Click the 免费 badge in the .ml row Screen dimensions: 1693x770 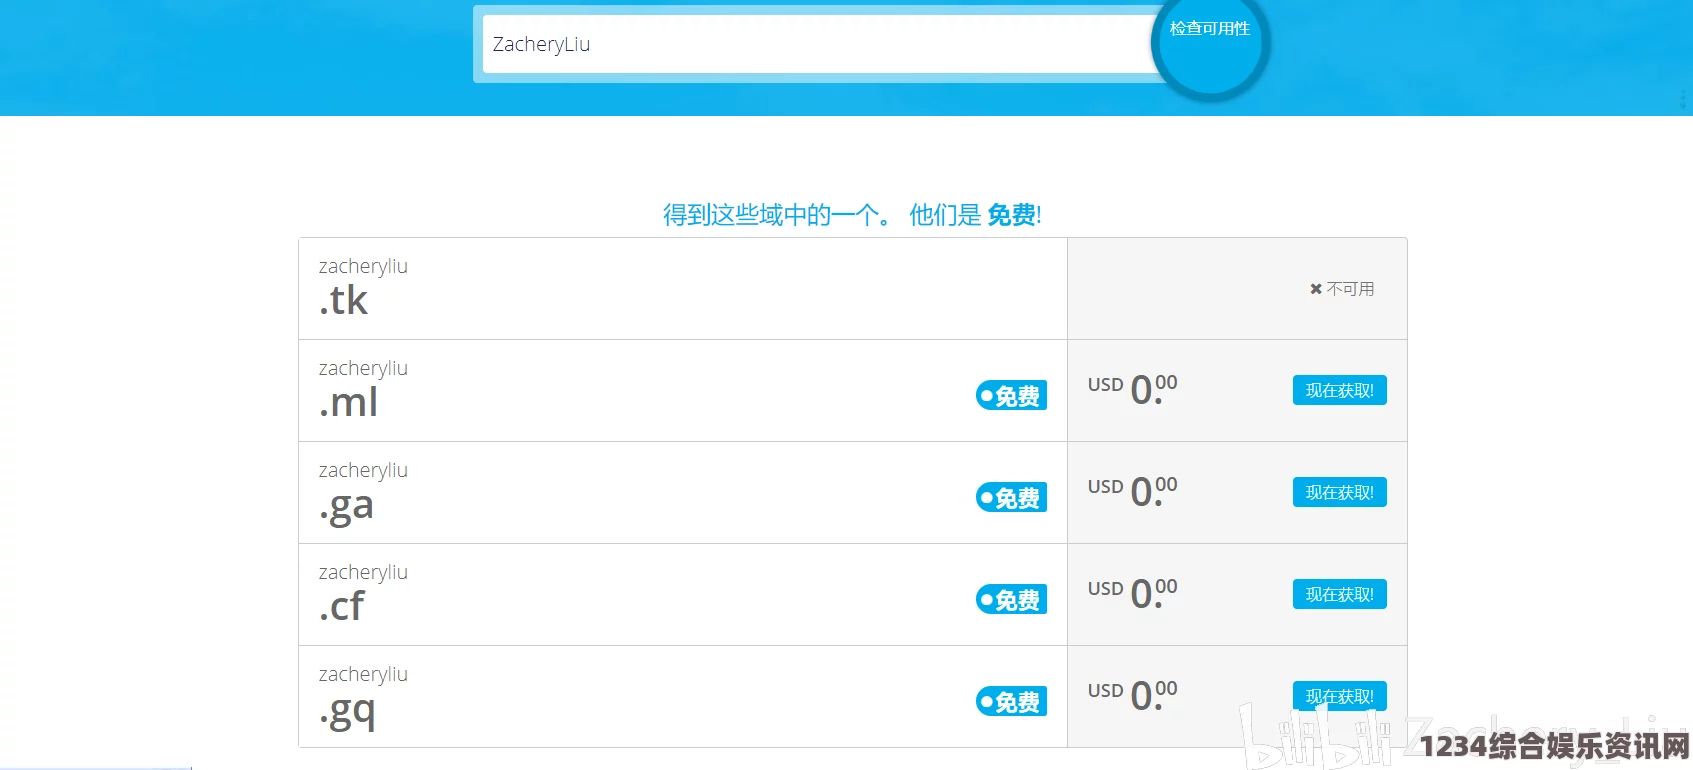[1011, 396]
